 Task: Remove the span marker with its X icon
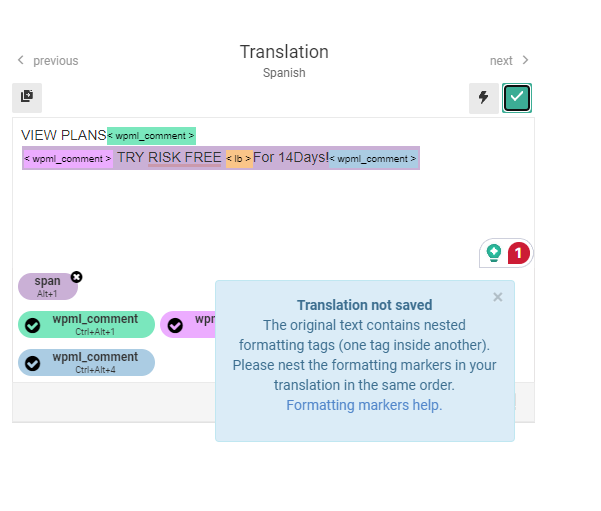[77, 277]
